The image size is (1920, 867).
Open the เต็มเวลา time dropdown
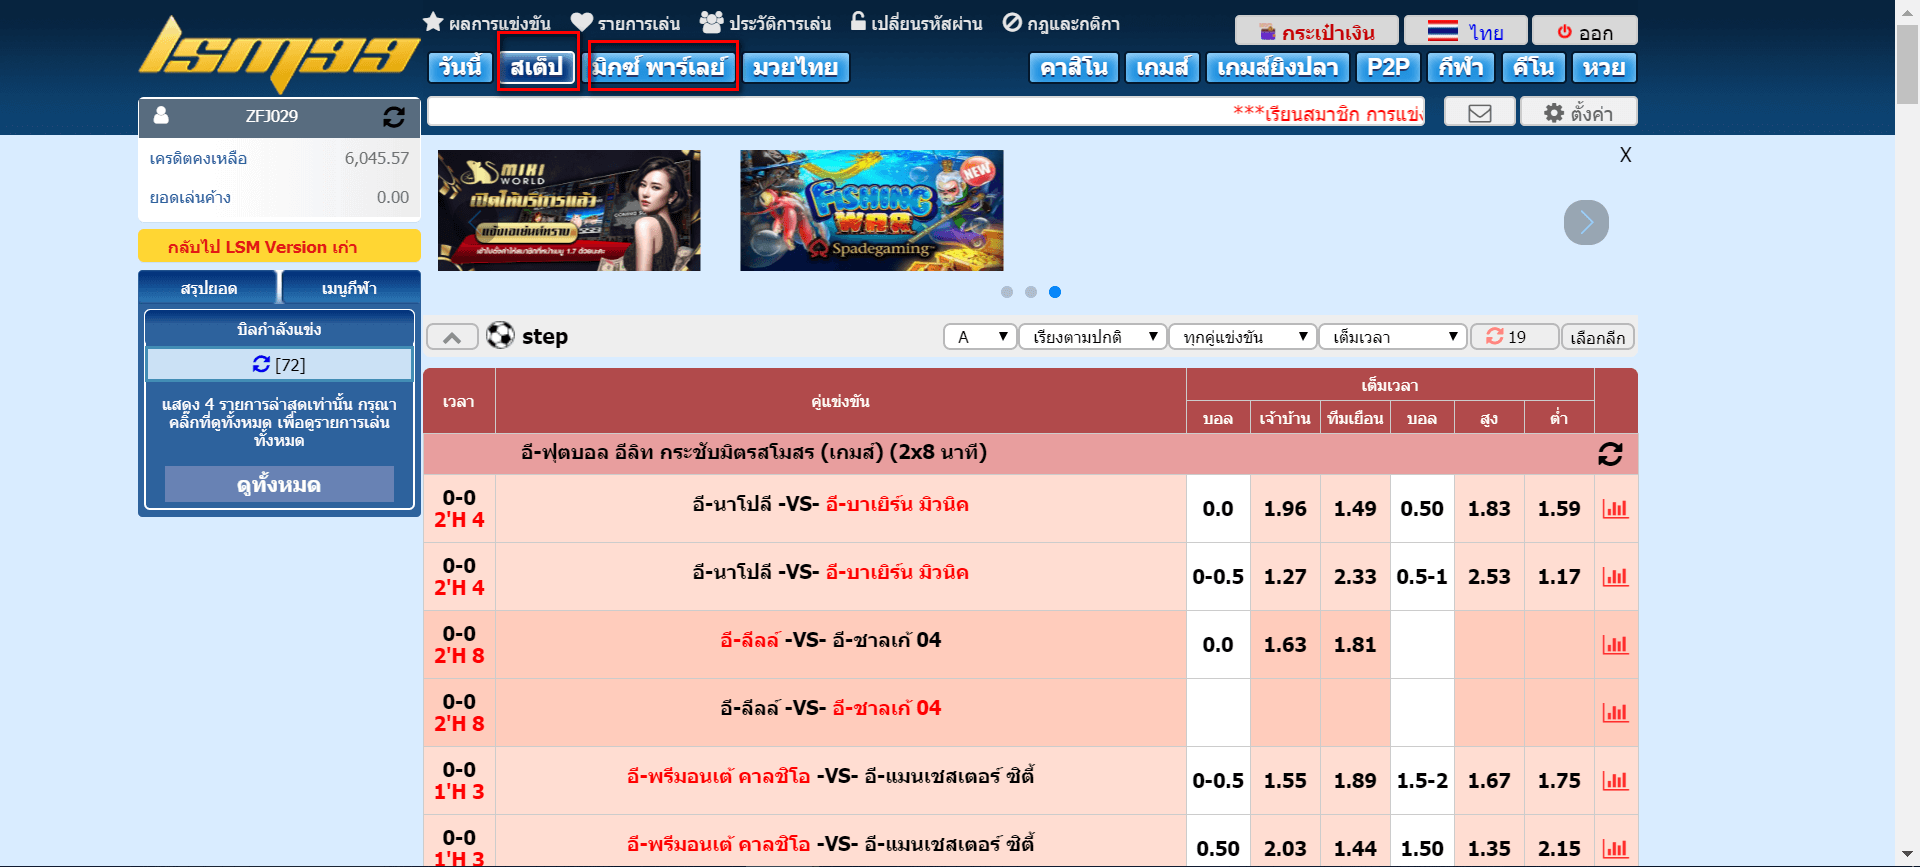[1392, 337]
